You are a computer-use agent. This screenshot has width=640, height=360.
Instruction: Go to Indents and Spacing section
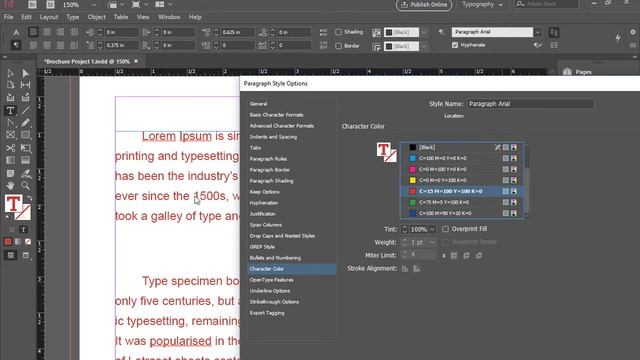[x=273, y=137]
